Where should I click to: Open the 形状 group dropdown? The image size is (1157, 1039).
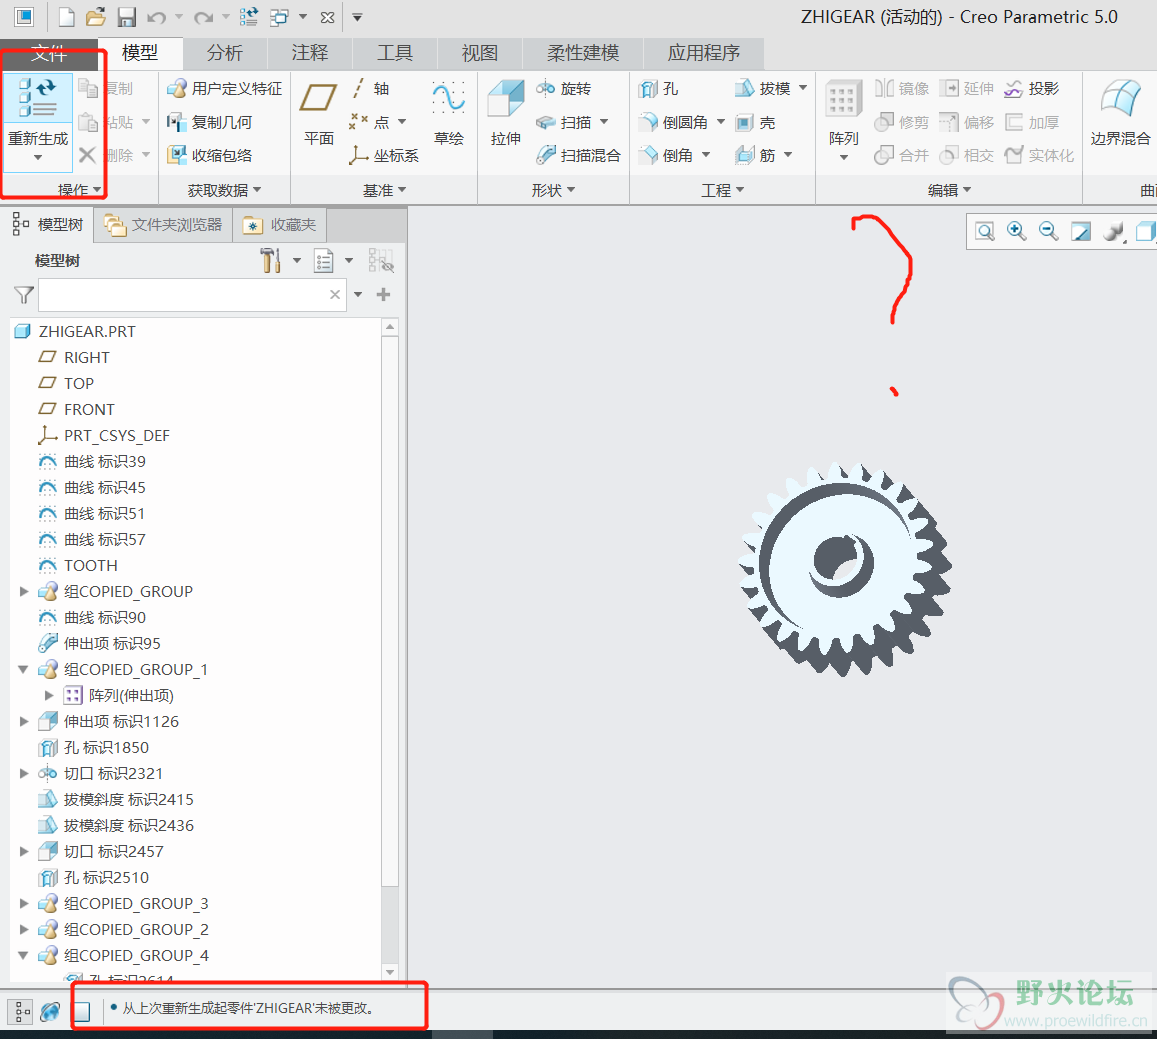tap(553, 190)
